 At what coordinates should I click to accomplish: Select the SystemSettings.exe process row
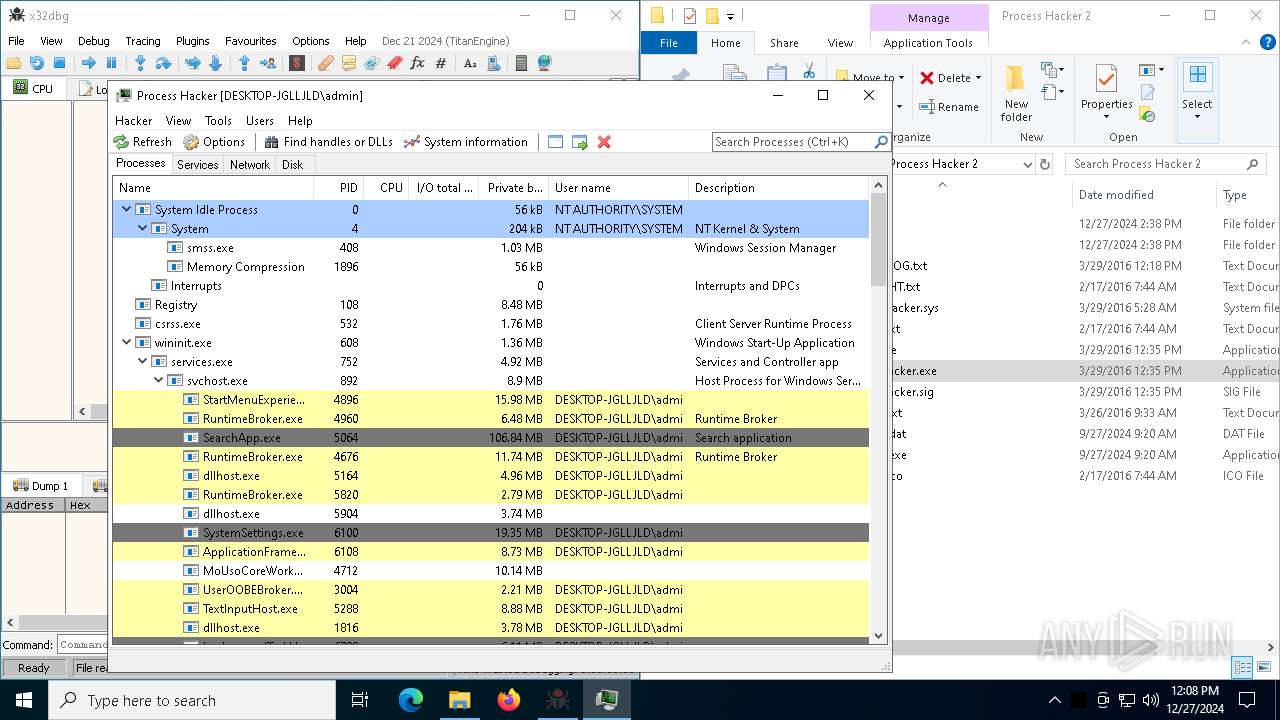(x=490, y=533)
